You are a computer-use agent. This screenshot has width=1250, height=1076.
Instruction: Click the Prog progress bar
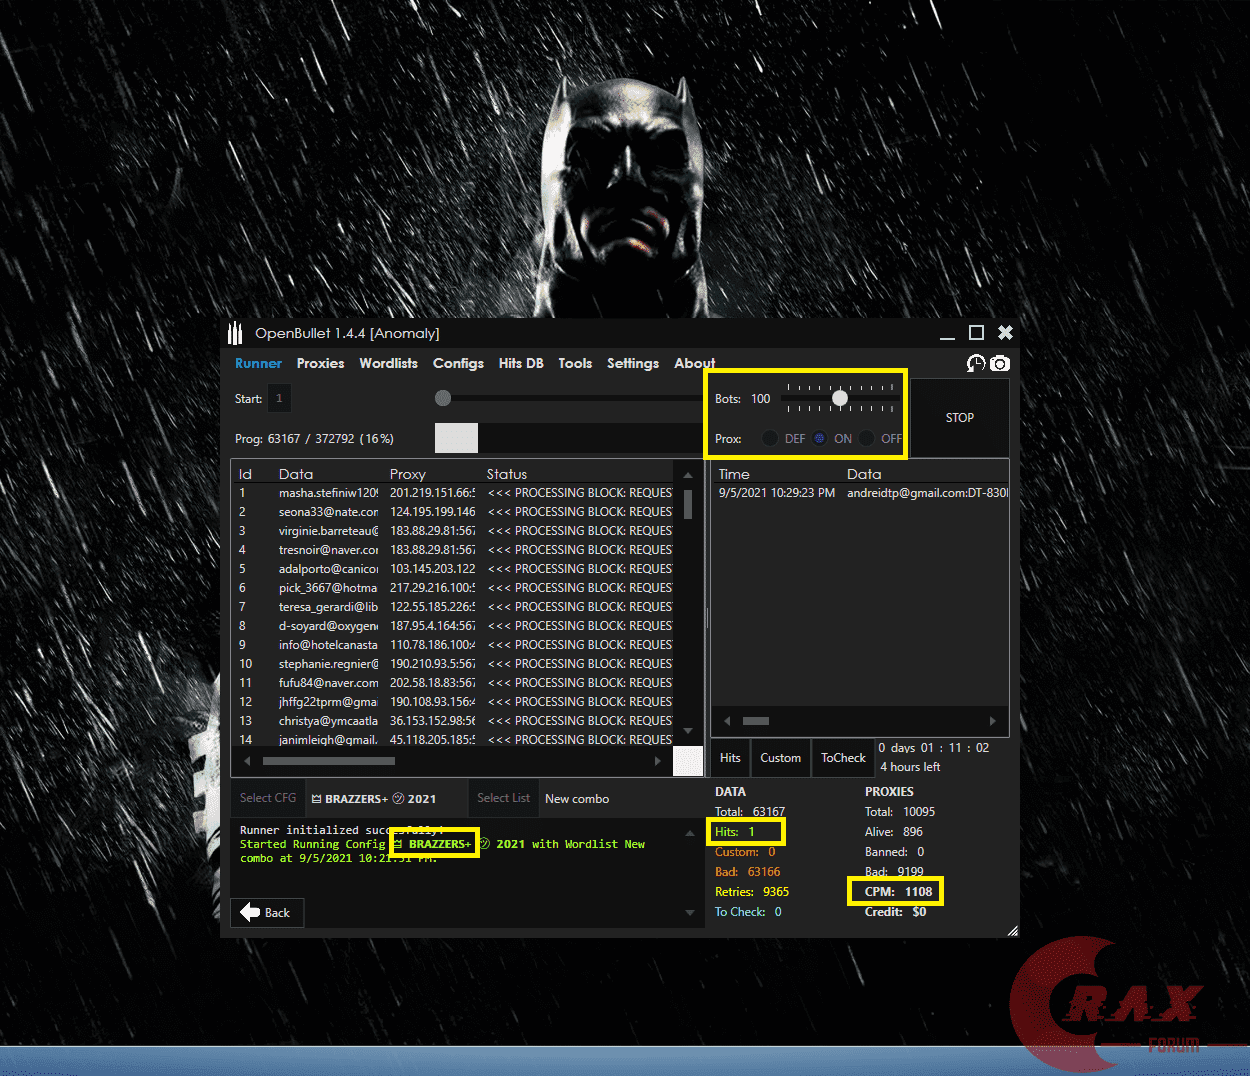pos(569,438)
